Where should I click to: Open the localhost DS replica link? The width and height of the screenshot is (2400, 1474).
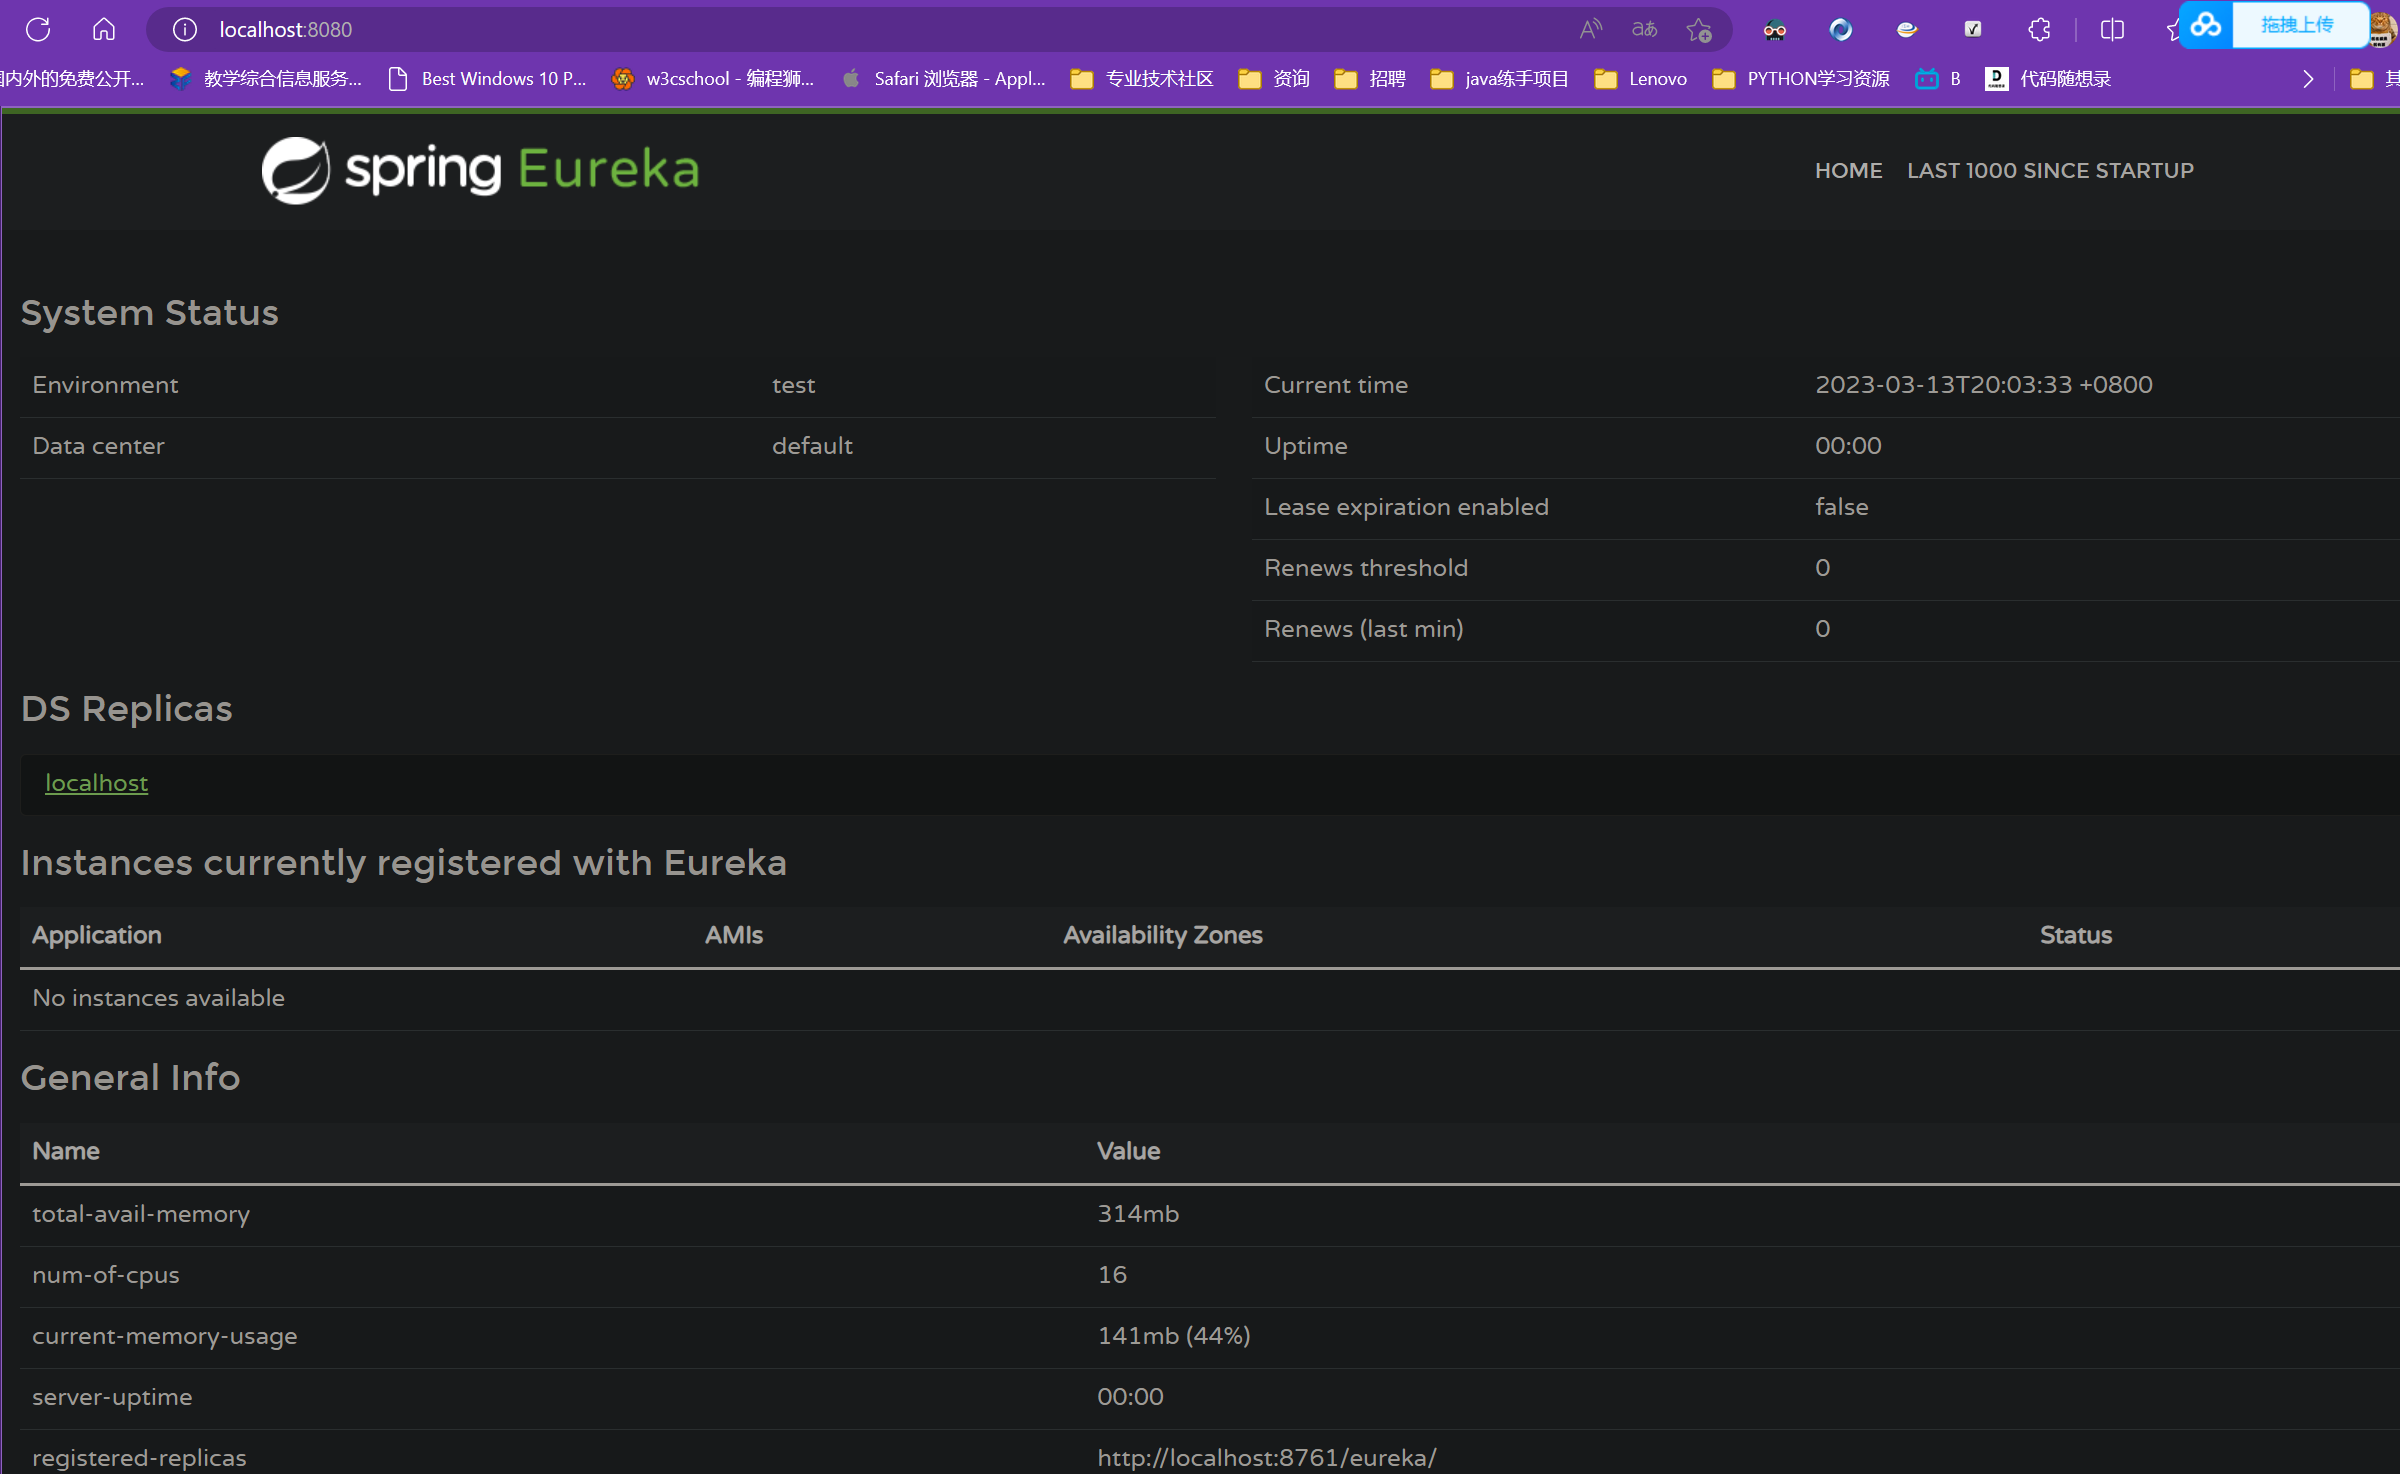click(x=96, y=783)
